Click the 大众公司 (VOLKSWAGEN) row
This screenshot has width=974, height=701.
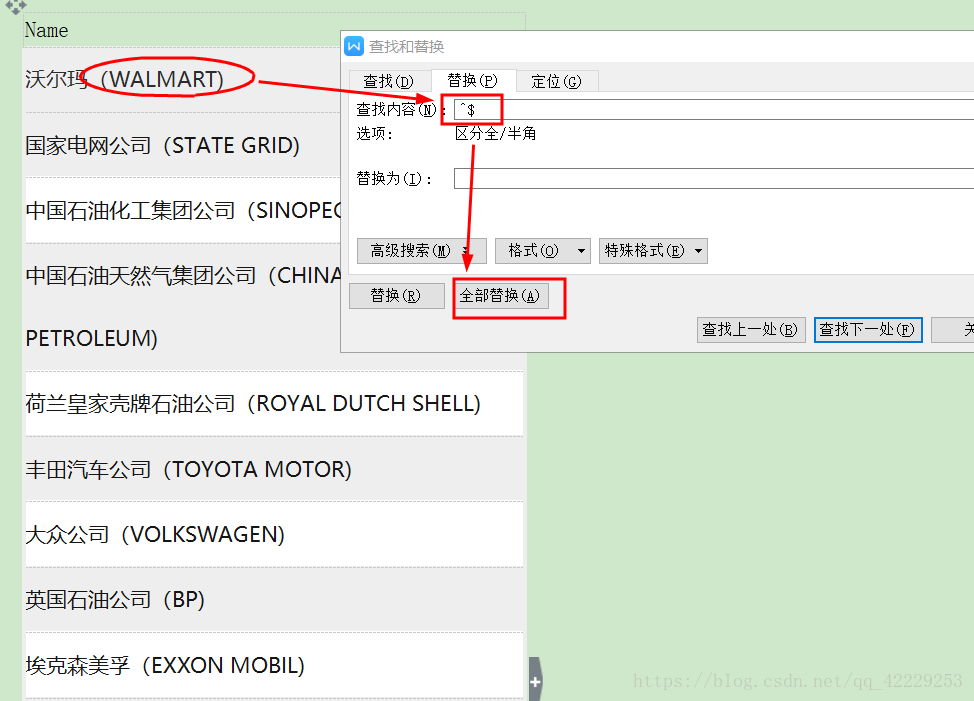click(274, 535)
